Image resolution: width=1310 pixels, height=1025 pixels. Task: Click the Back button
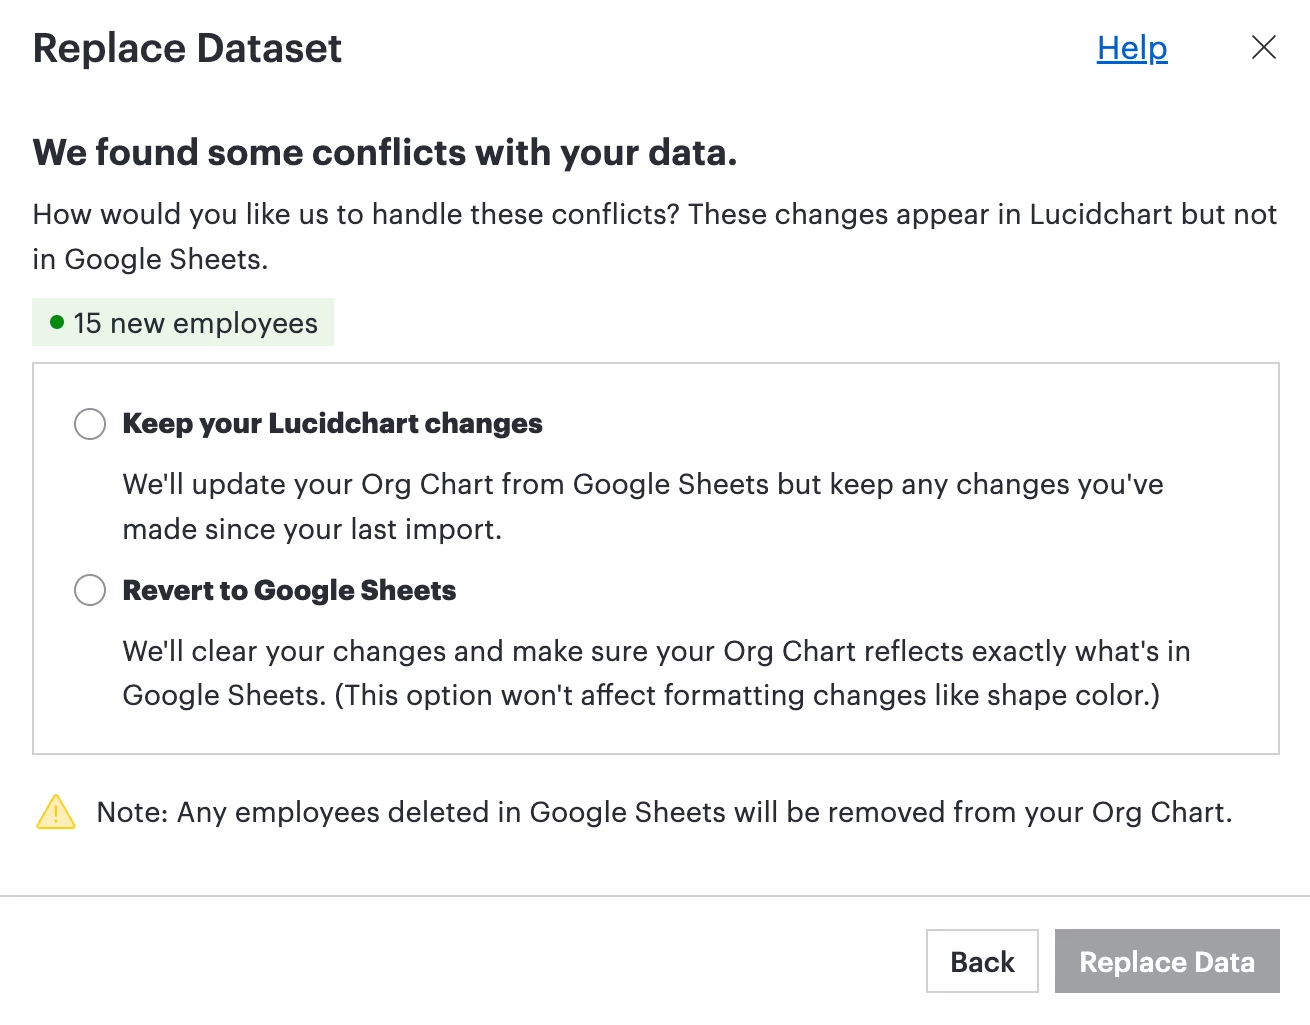click(982, 961)
